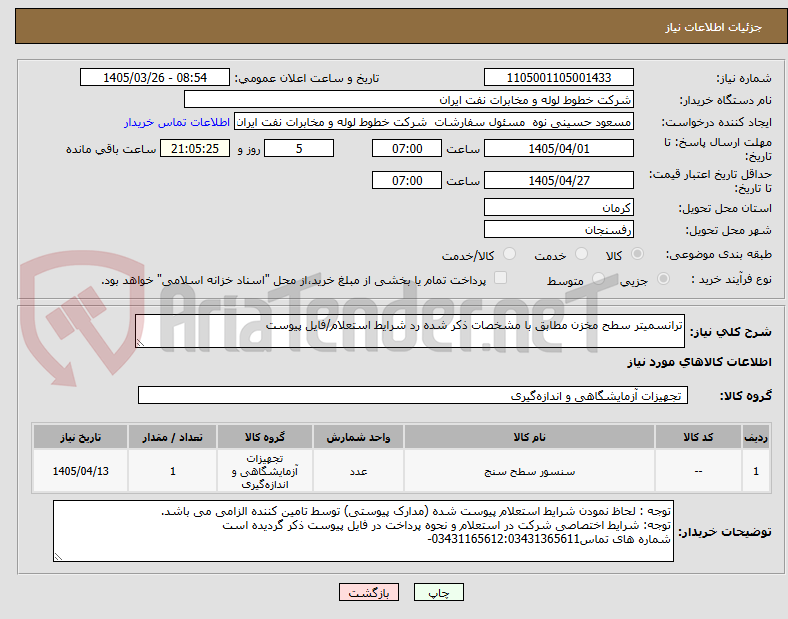Click the response deadline hour 07:00 field

click(x=407, y=148)
